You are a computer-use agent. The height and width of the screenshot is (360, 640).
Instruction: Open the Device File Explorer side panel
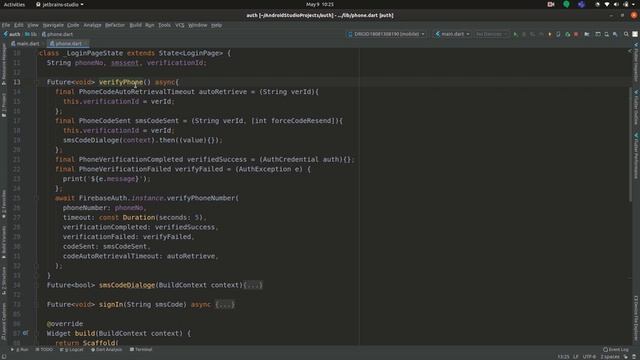point(636,318)
